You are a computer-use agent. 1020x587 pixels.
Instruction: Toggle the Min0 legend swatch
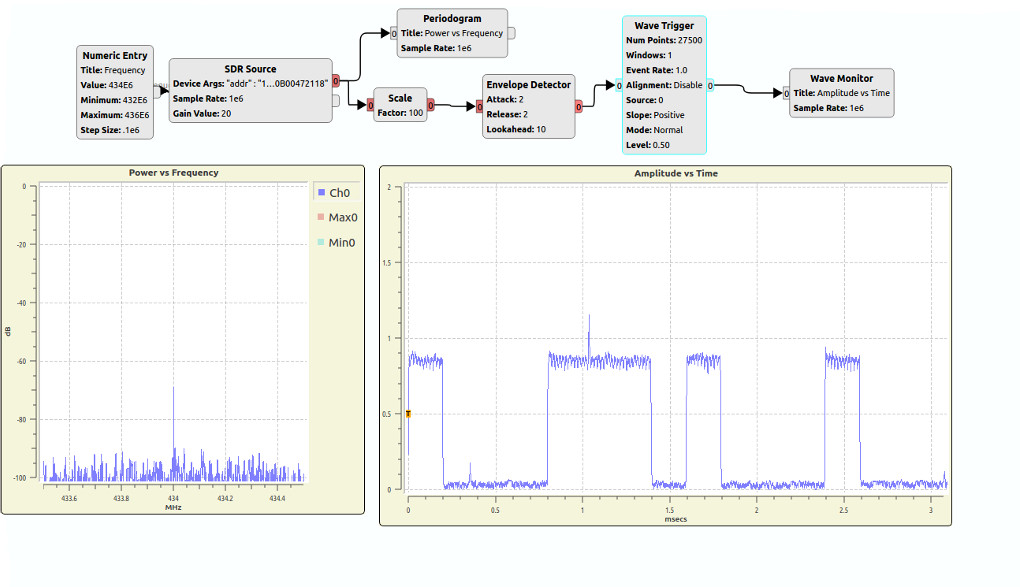click(x=321, y=242)
